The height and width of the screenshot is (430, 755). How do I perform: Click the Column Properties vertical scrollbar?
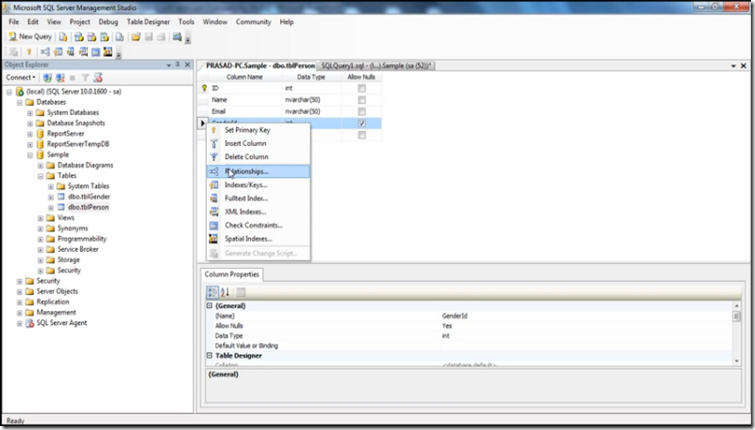pos(736,333)
